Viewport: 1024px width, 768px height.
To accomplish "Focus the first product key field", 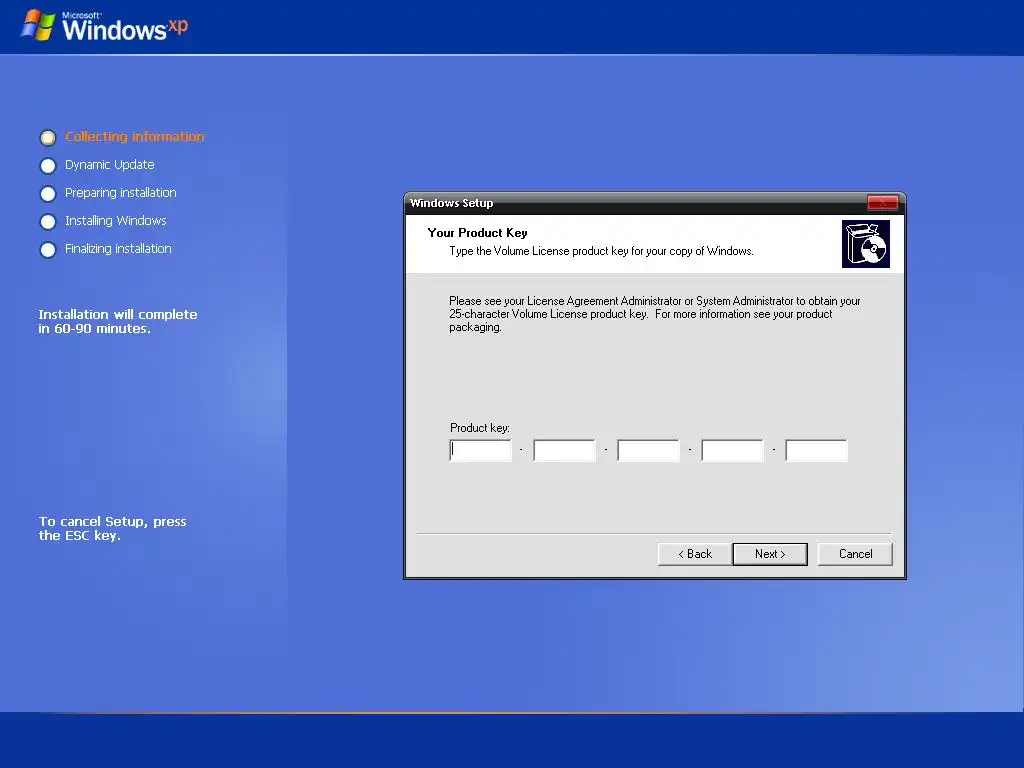I will (x=481, y=450).
